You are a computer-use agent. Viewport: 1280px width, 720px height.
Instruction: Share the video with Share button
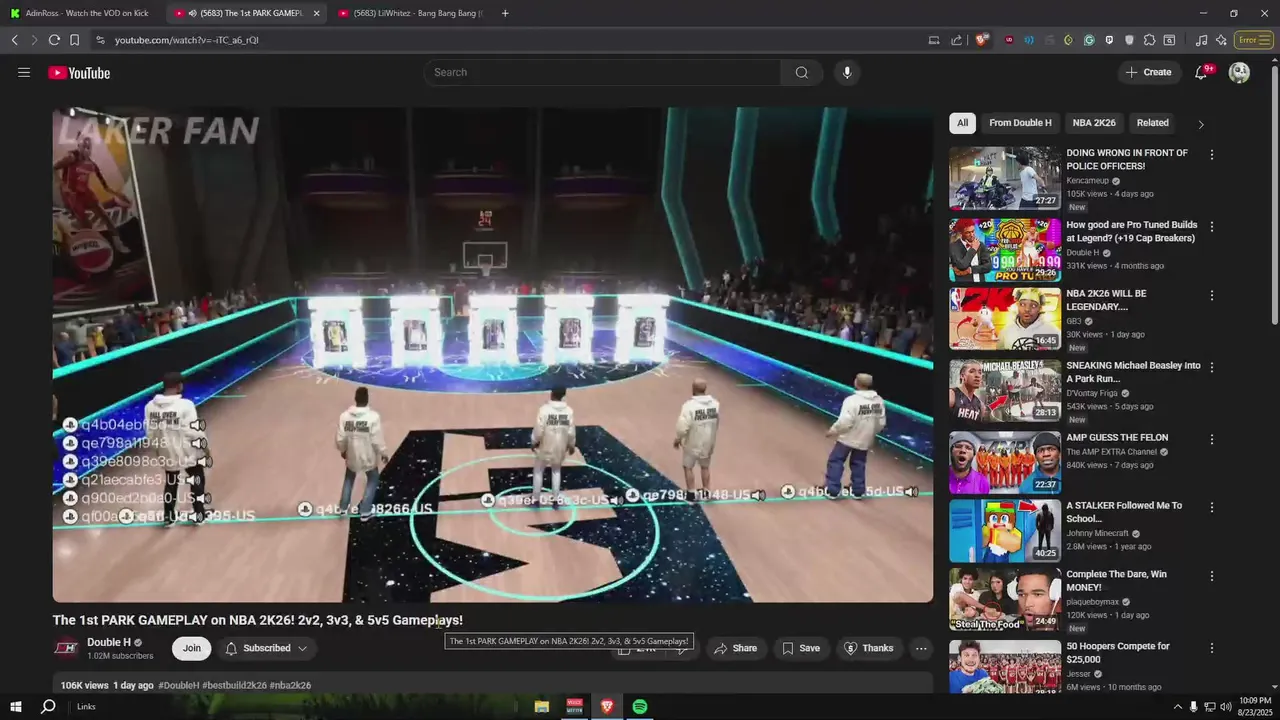pyautogui.click(x=735, y=648)
